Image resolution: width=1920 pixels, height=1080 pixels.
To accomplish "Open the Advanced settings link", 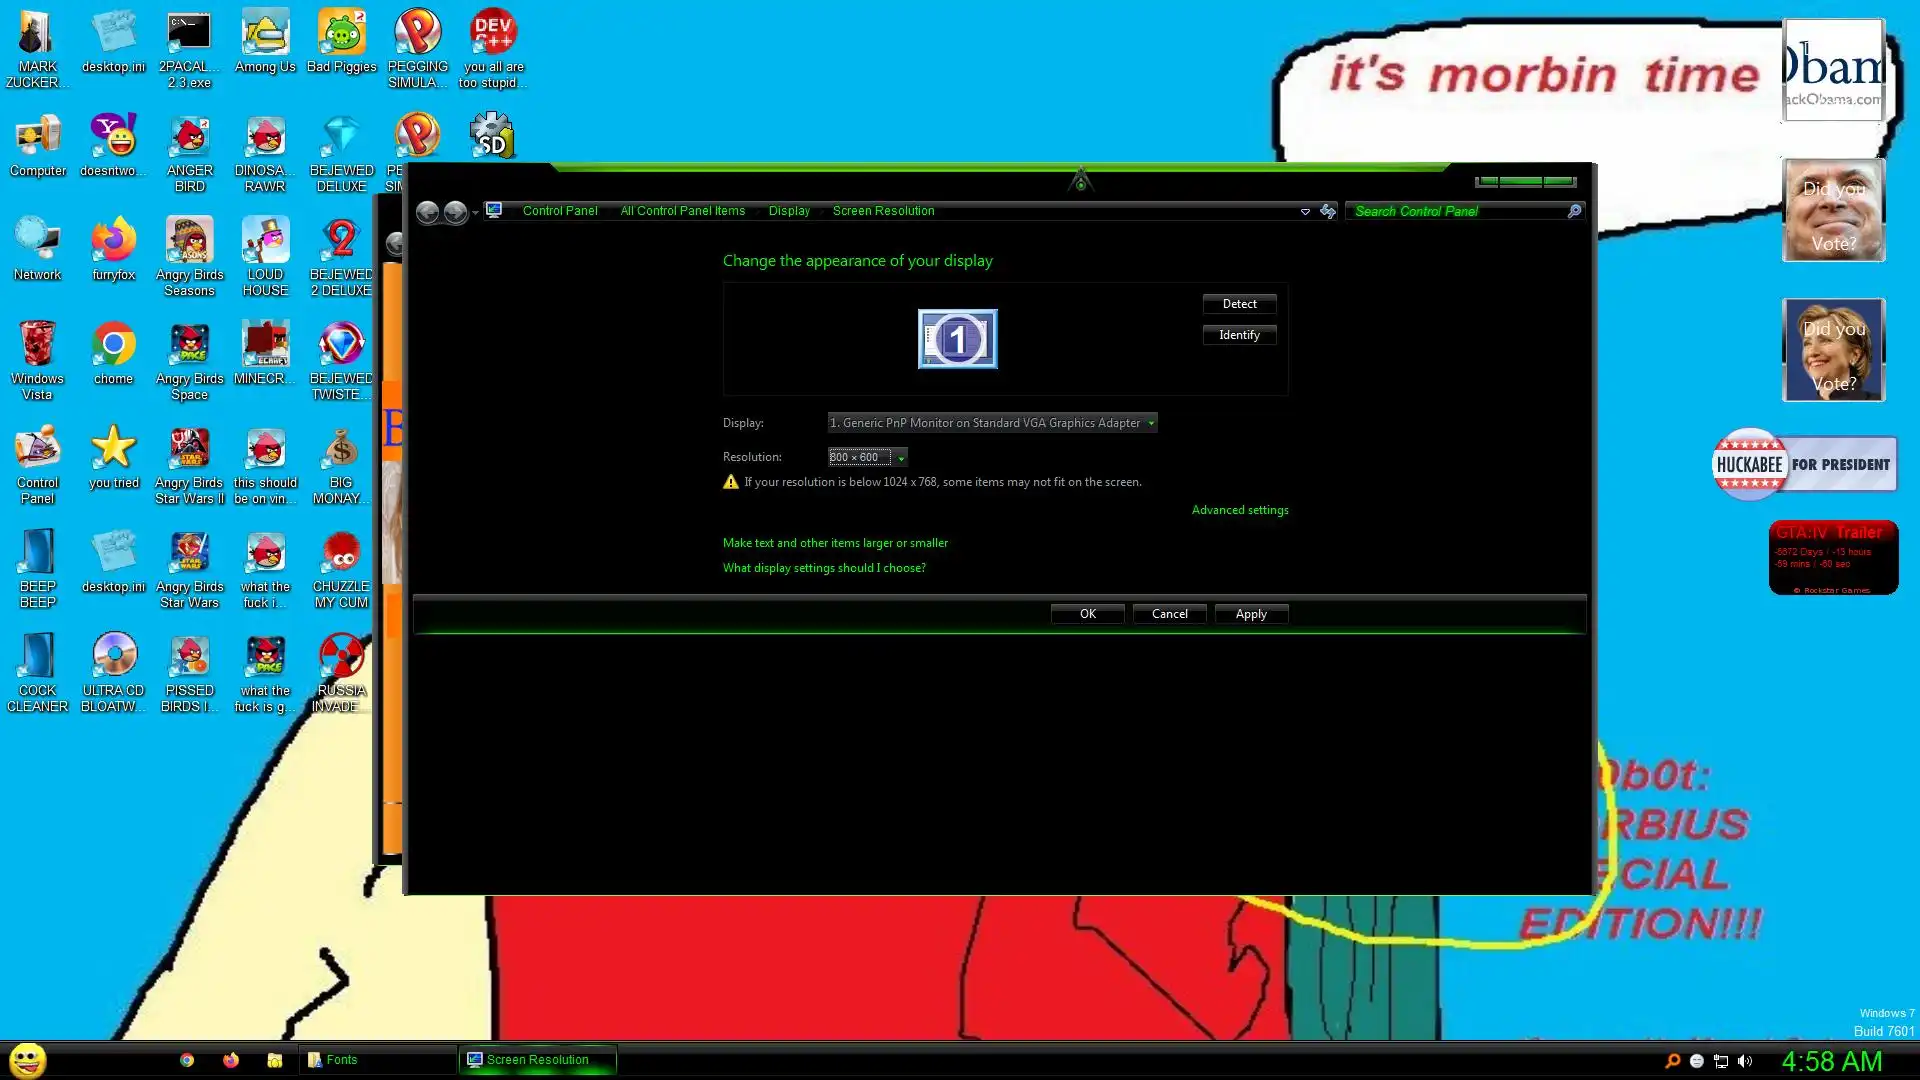I will pyautogui.click(x=1239, y=510).
